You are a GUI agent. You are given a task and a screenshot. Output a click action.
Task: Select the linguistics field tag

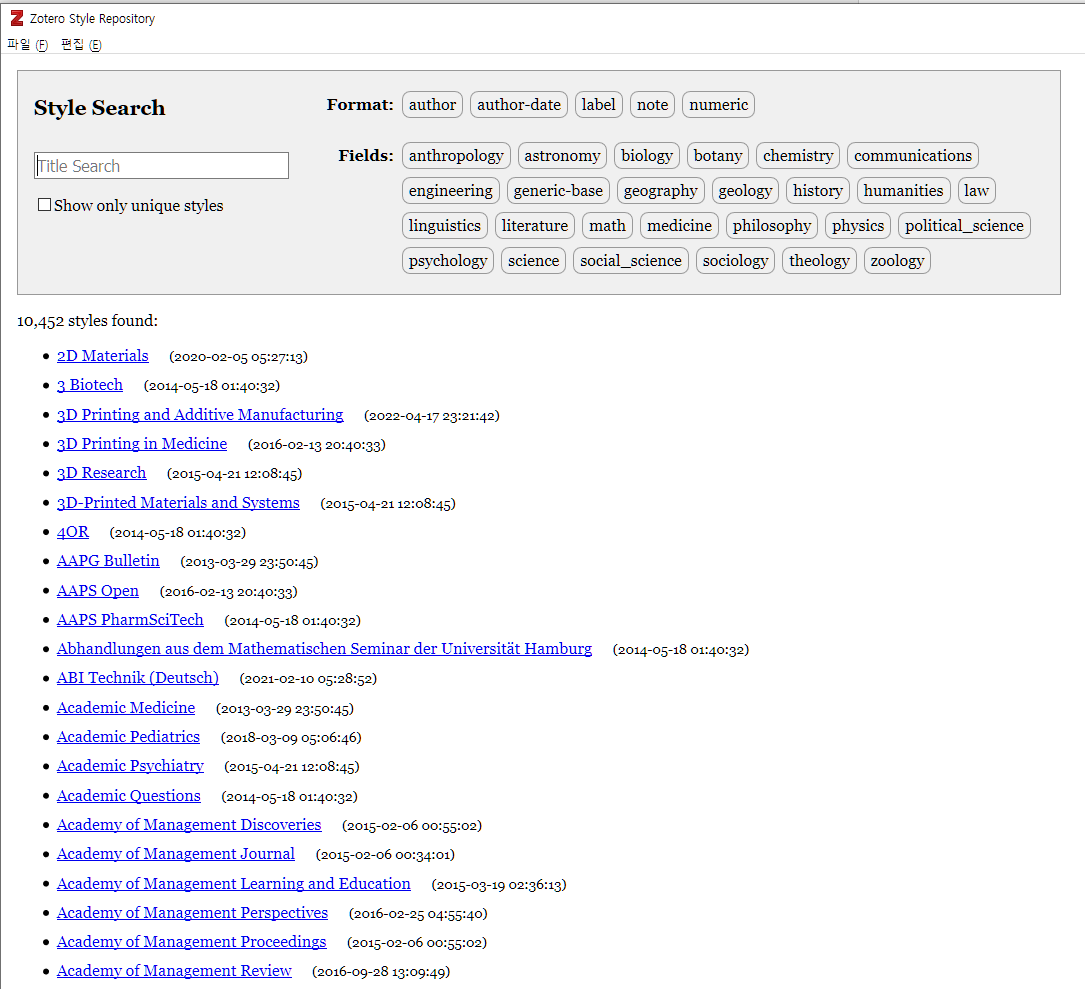444,226
